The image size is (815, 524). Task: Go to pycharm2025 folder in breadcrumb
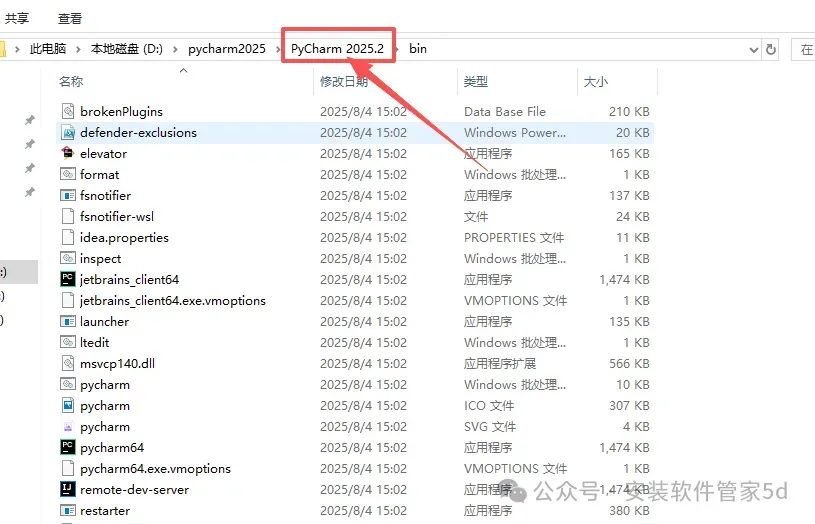227,49
